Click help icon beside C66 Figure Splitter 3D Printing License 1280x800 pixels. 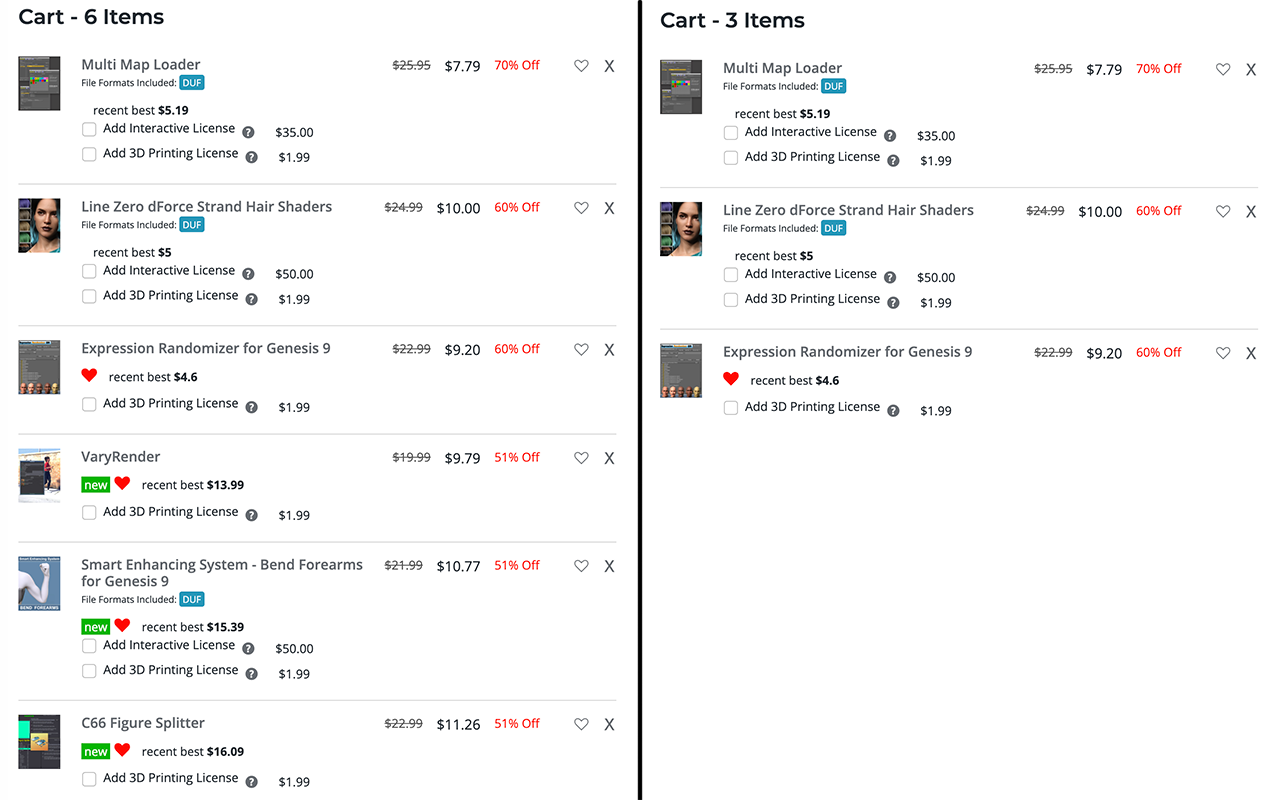[x=251, y=782]
